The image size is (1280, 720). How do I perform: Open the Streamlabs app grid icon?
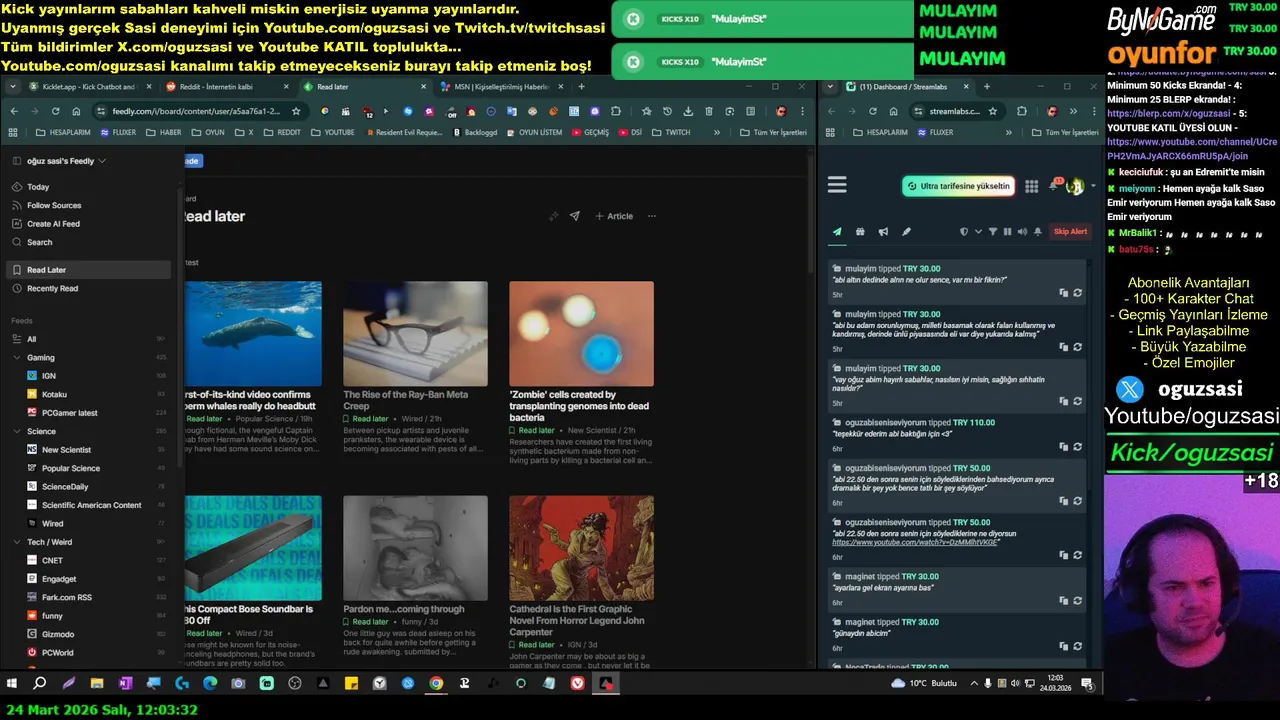click(1031, 186)
